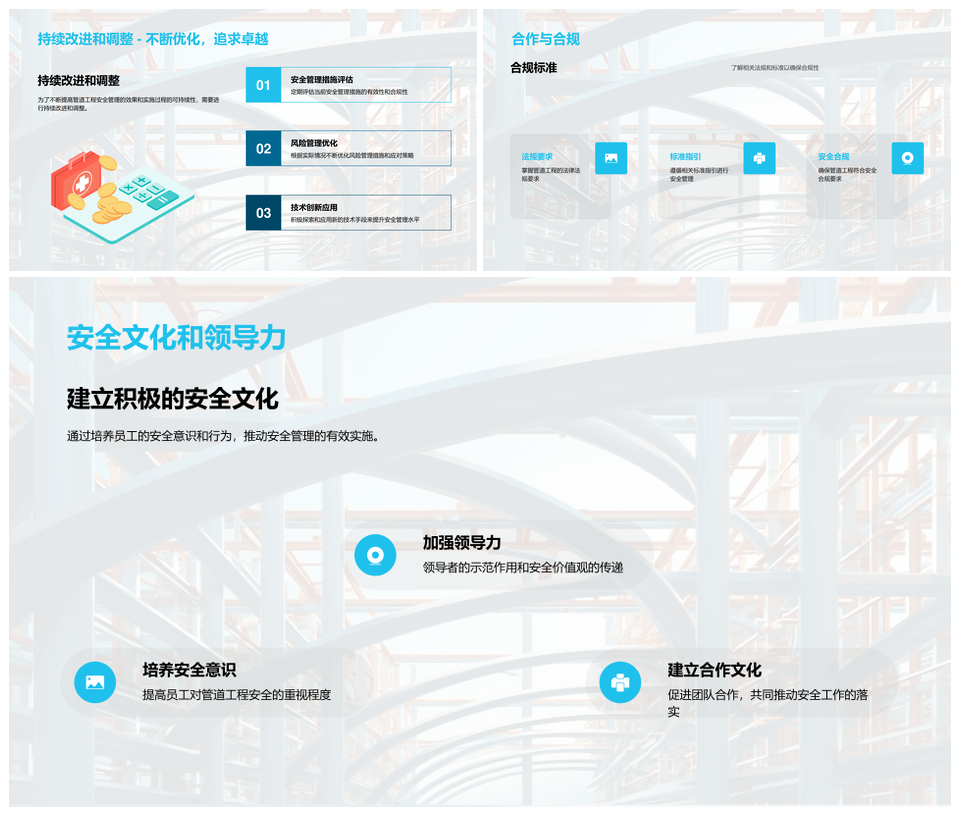Select the light blue 01 number box
Image resolution: width=960 pixels, height=816 pixels.
(263, 85)
